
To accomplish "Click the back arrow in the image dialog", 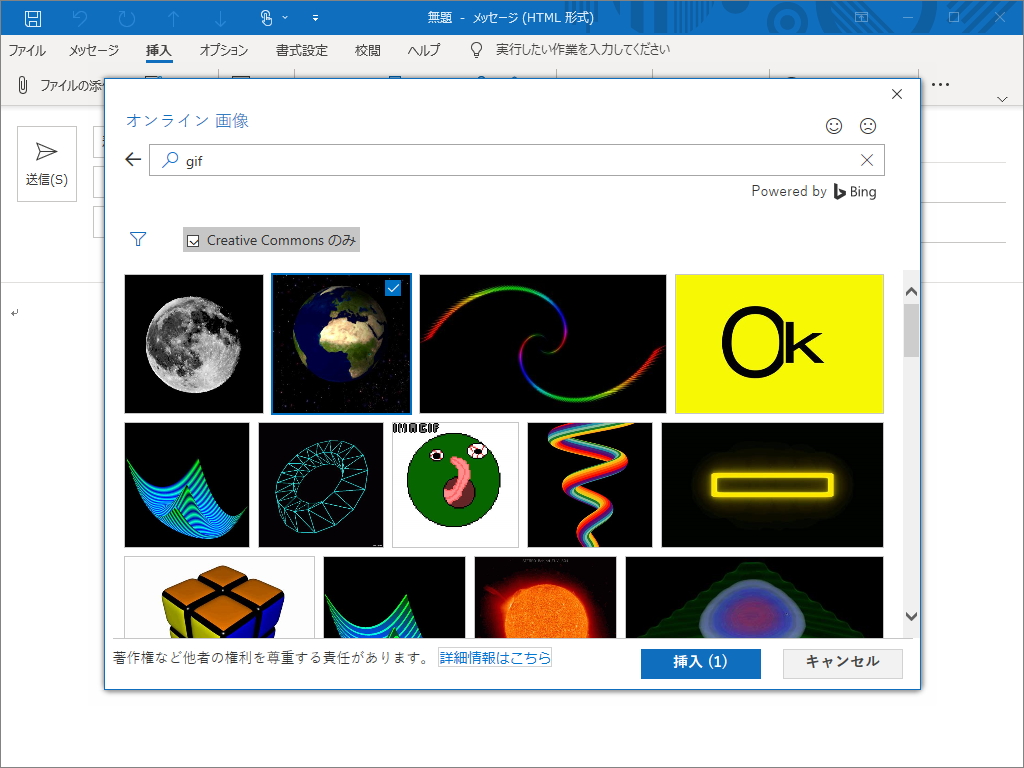I will click(x=133, y=159).
